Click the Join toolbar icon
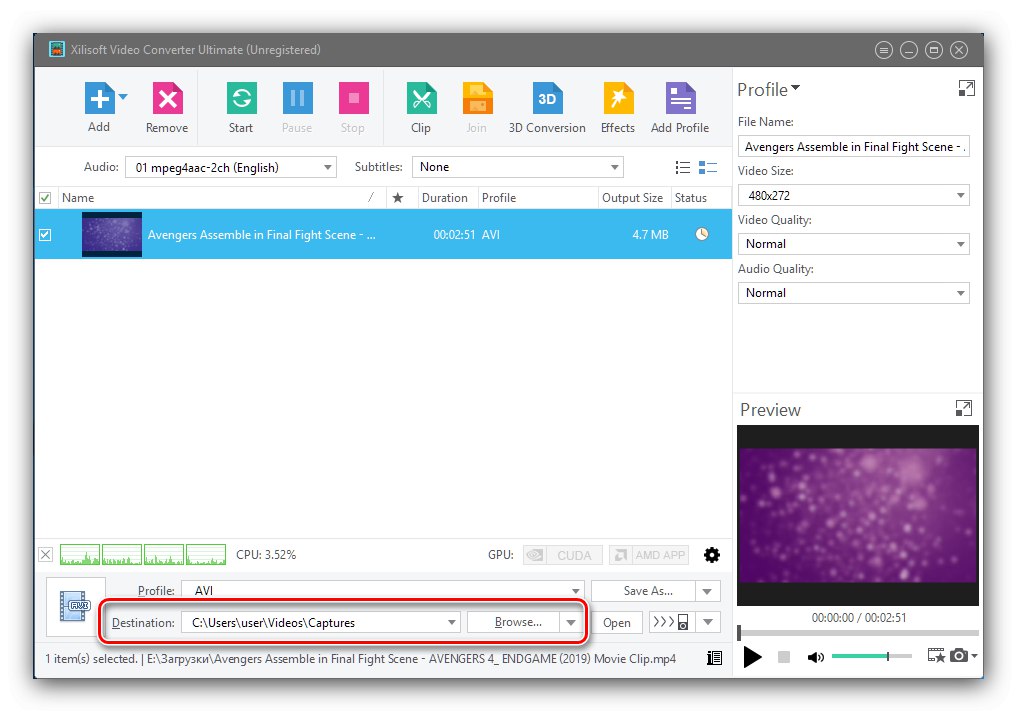Image resolution: width=1017 pixels, height=712 pixels. [477, 99]
